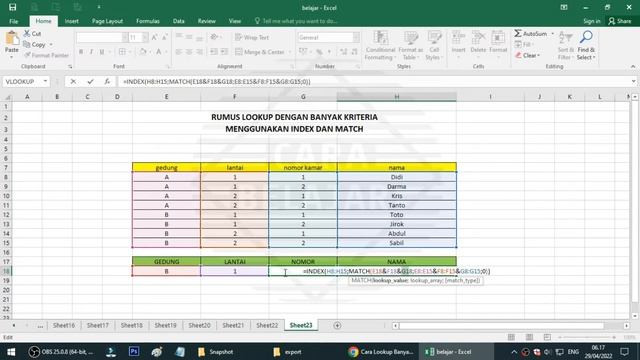The image size is (640, 360).
Task: Click cell containing Darma
Action: point(397,187)
